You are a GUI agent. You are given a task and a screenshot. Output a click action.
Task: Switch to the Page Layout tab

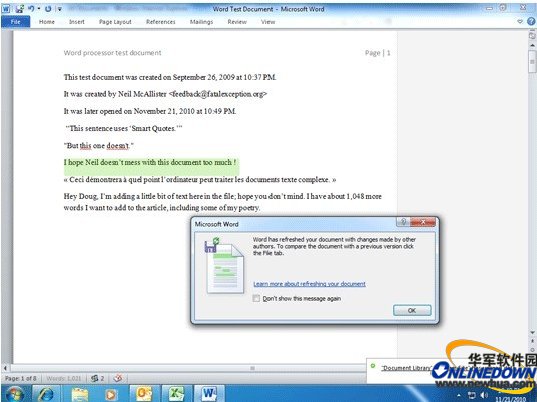[x=115, y=22]
